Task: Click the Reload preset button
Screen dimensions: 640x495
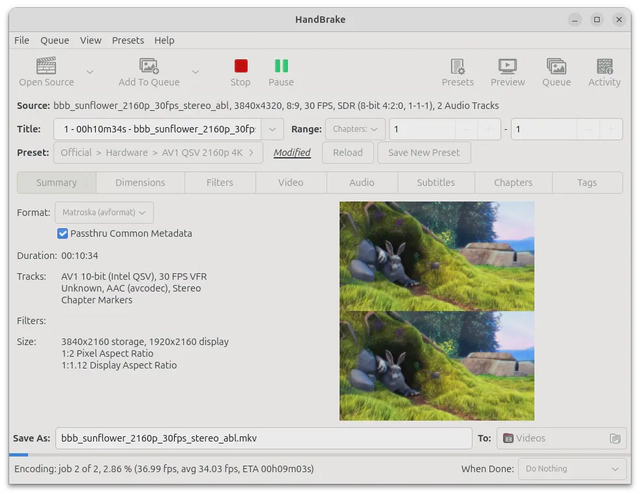Action: click(348, 153)
